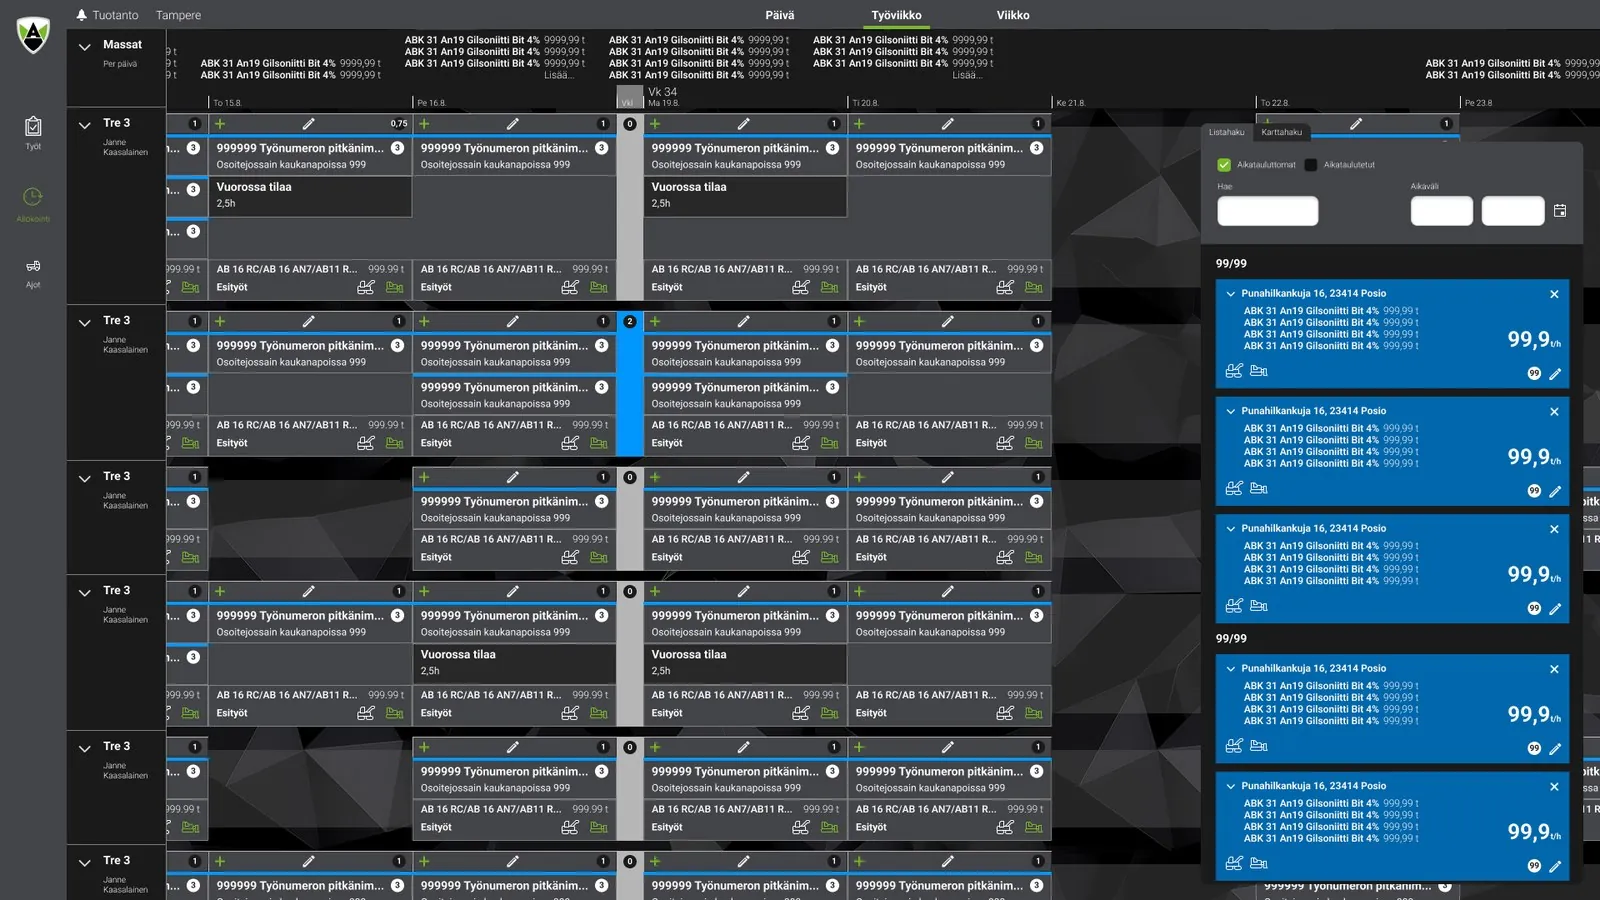The height and width of the screenshot is (900, 1600).
Task: Click Lisää... under the Pe 16.8. mass list
Action: point(558,75)
